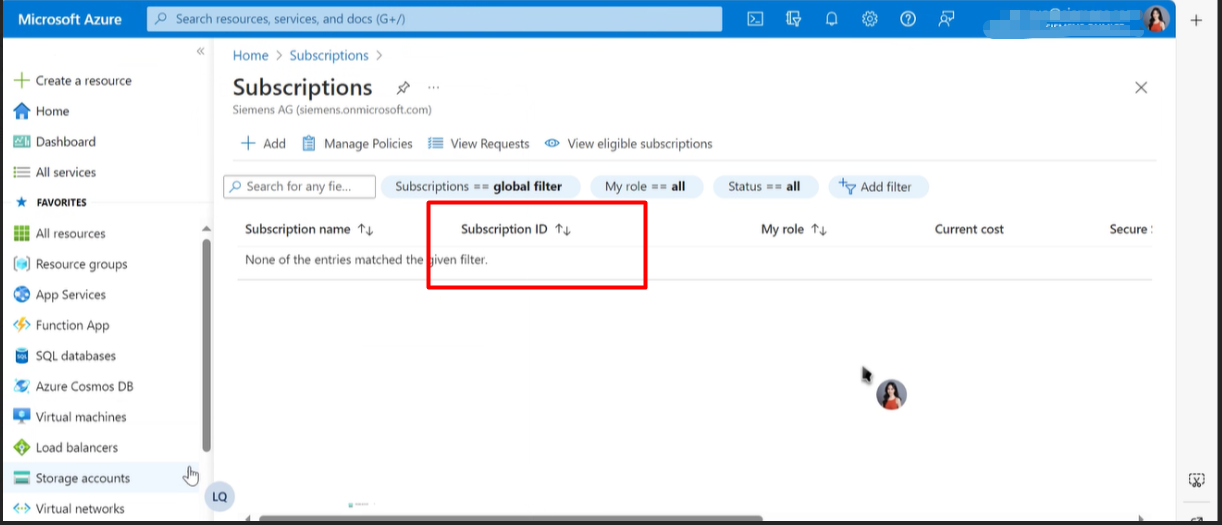Pin the Subscriptions blade
Screen dimensions: 1222x525
coord(403,88)
